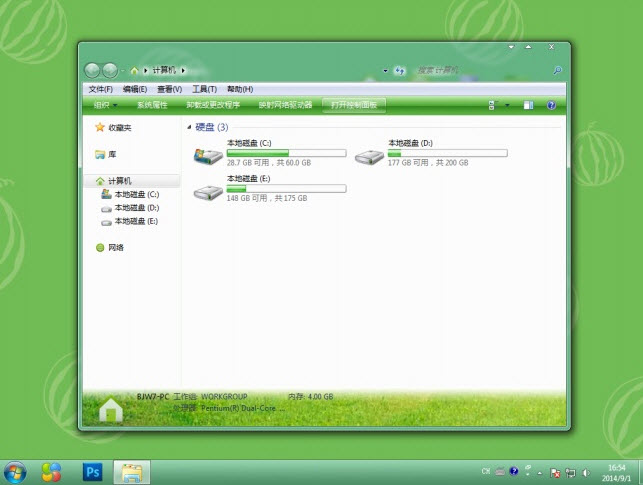643x485 pixels.
Task: Open the colorful app taskbar icon
Action: tap(51, 472)
